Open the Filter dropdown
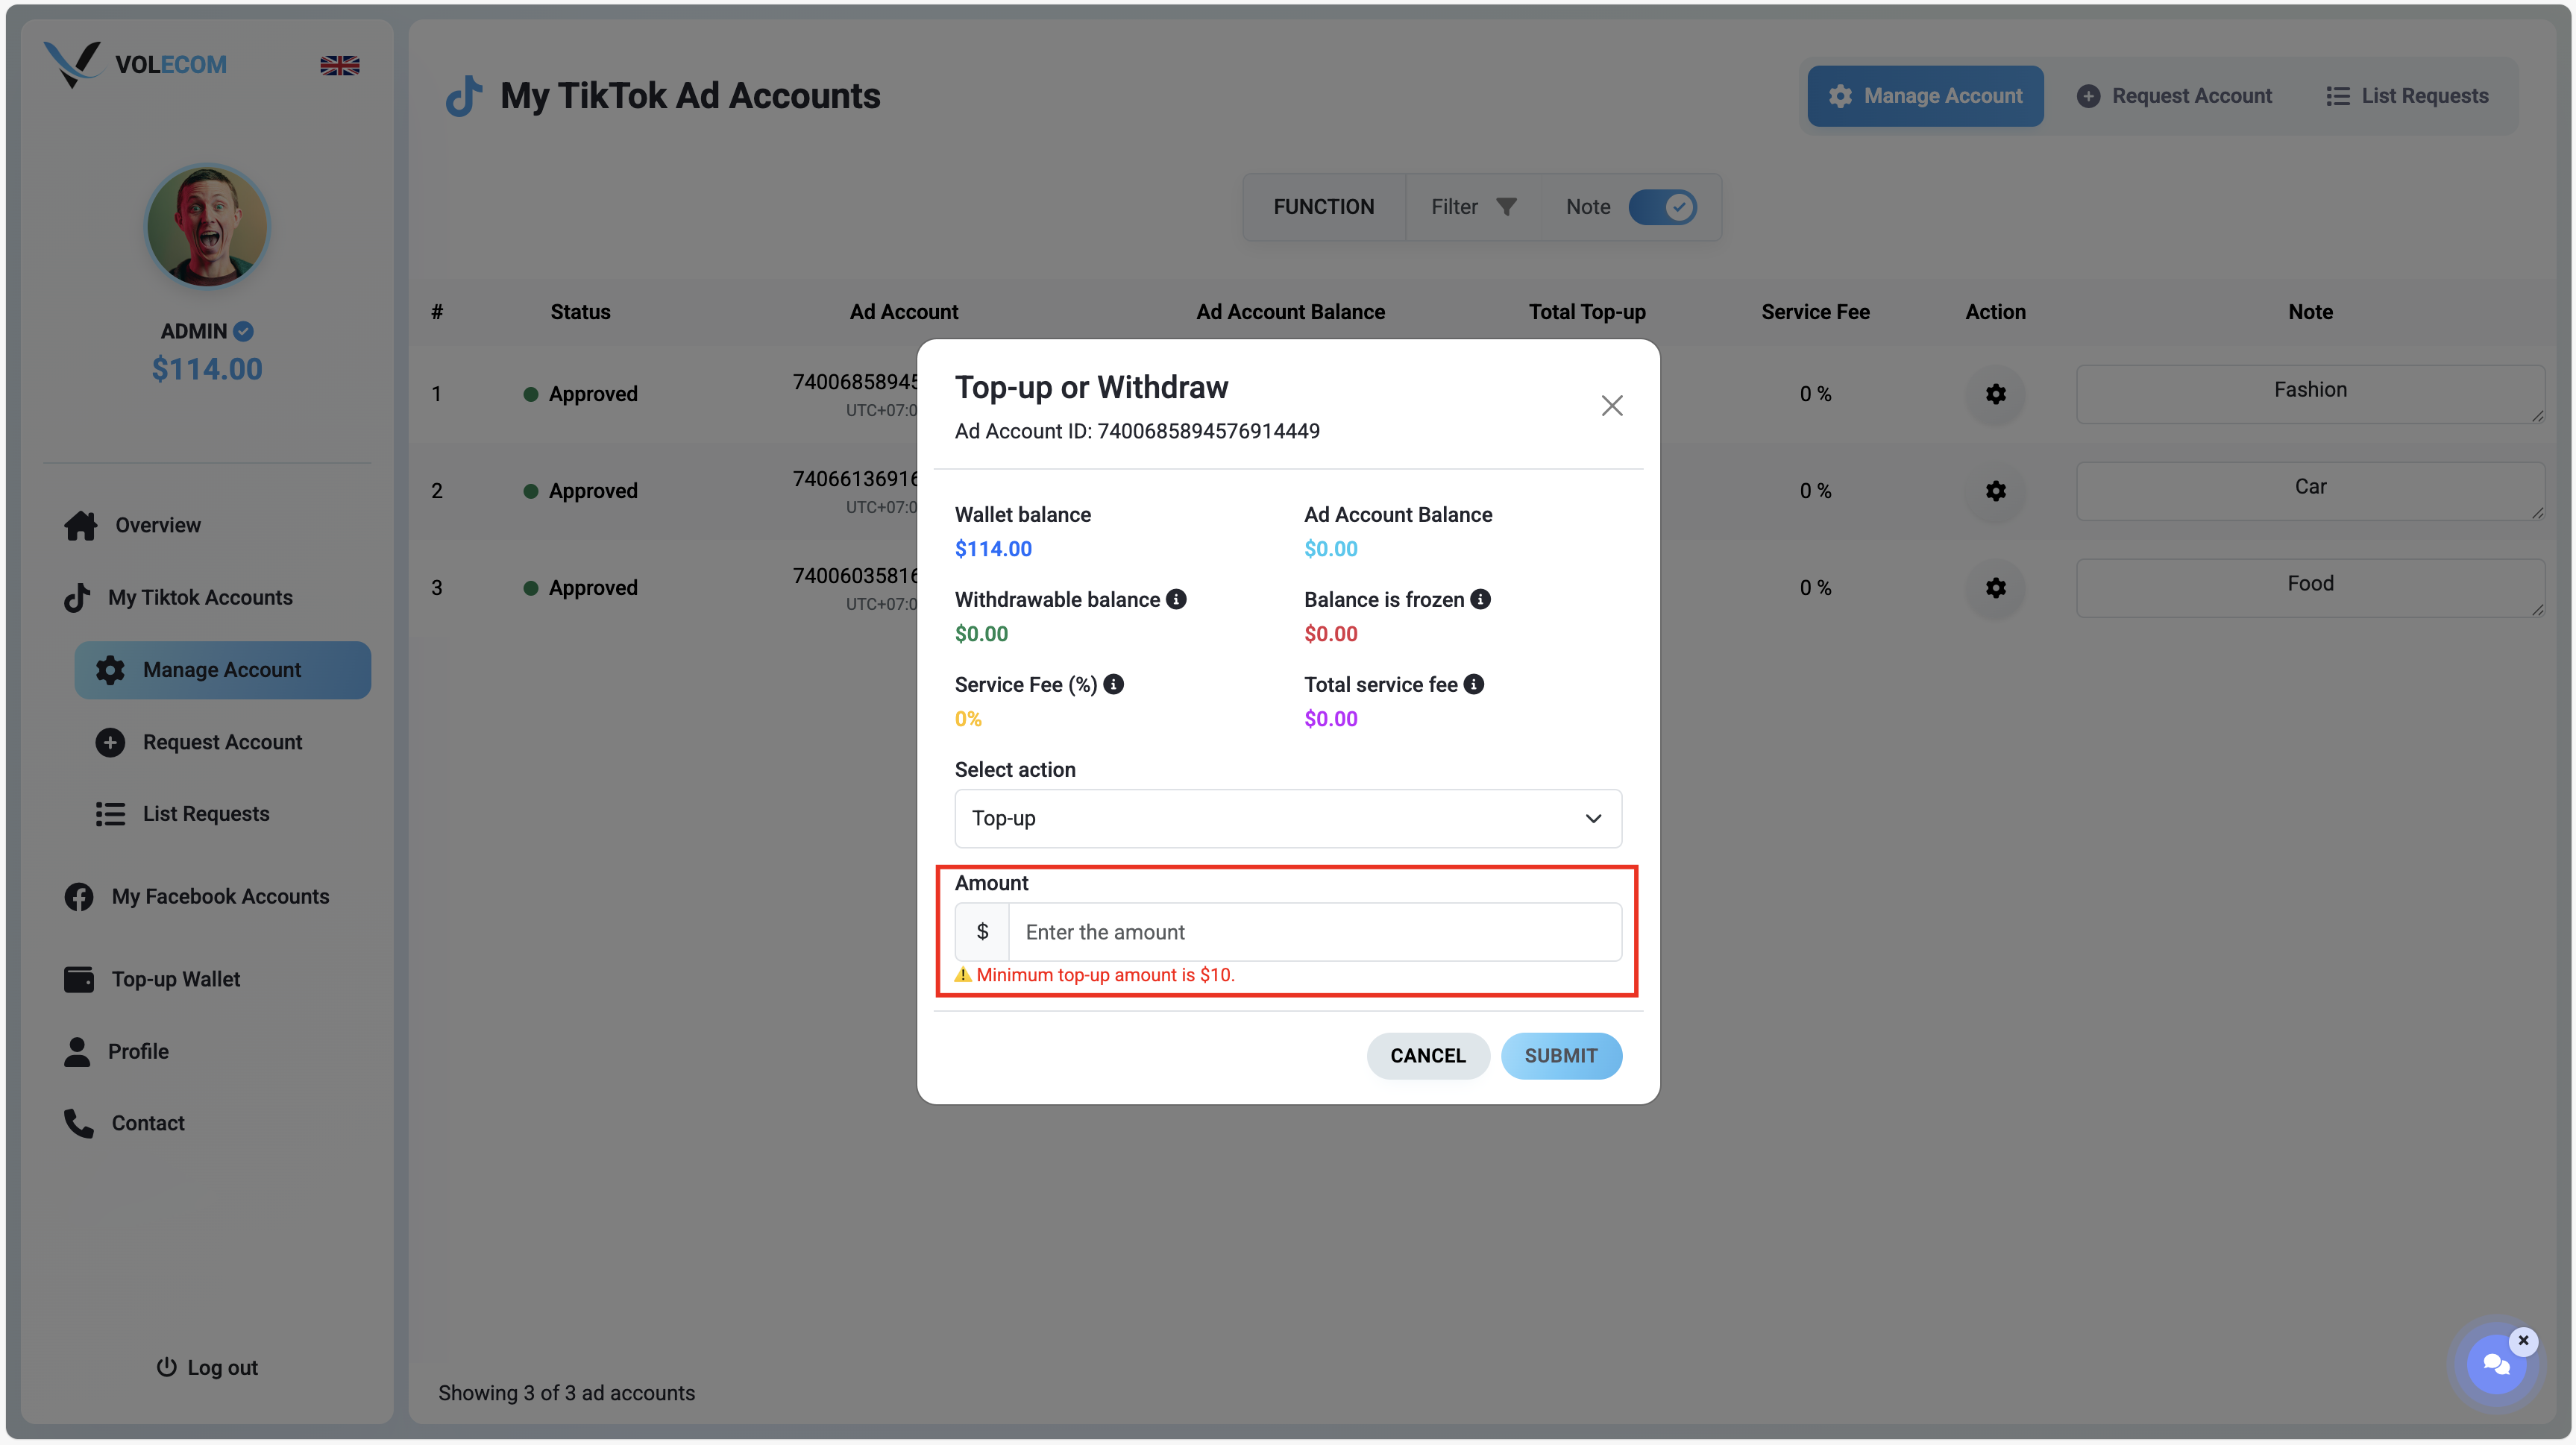Viewport: 2576px width, 1445px height. 1474,207
